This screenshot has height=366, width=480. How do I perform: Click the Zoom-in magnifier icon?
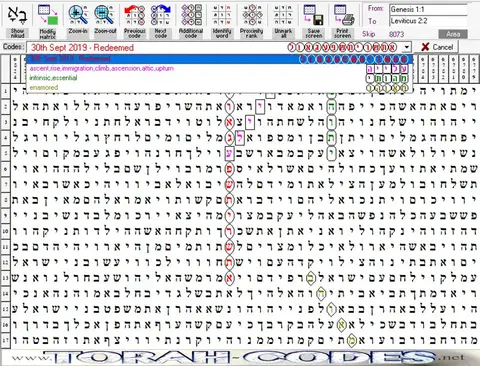click(78, 15)
